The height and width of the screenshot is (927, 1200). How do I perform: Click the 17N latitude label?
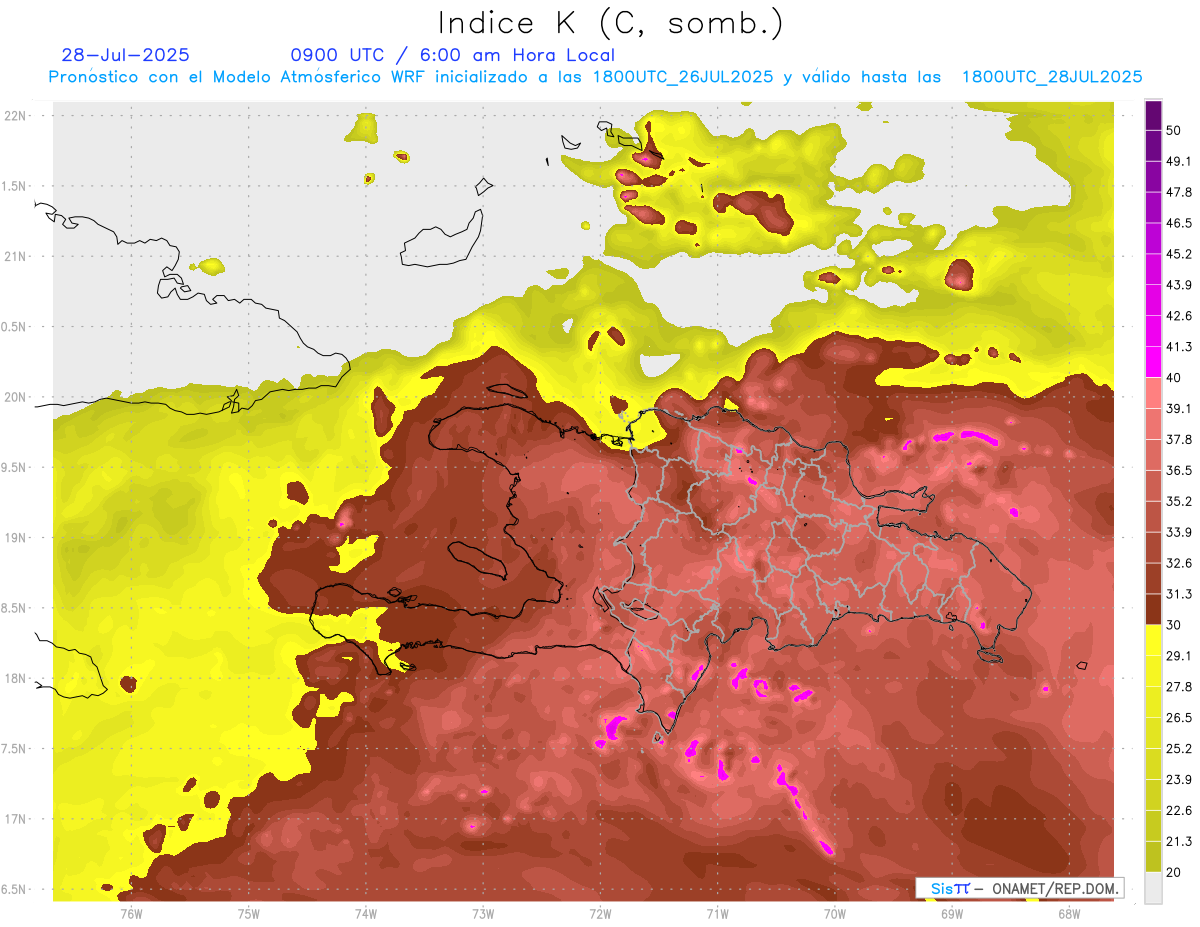pyautogui.click(x=17, y=819)
